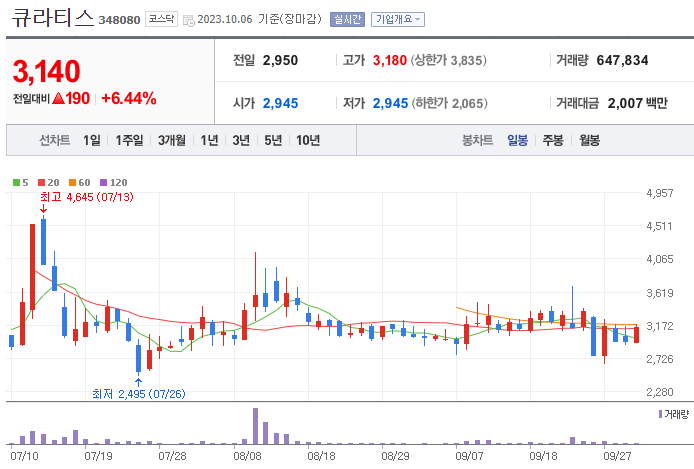Switch line chart to 1주일

coord(129,141)
